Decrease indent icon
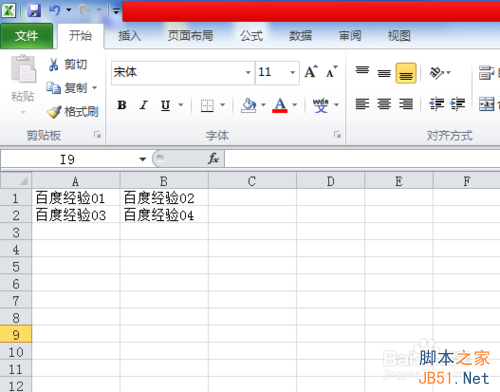The height and width of the screenshot is (392, 500). click(x=437, y=104)
